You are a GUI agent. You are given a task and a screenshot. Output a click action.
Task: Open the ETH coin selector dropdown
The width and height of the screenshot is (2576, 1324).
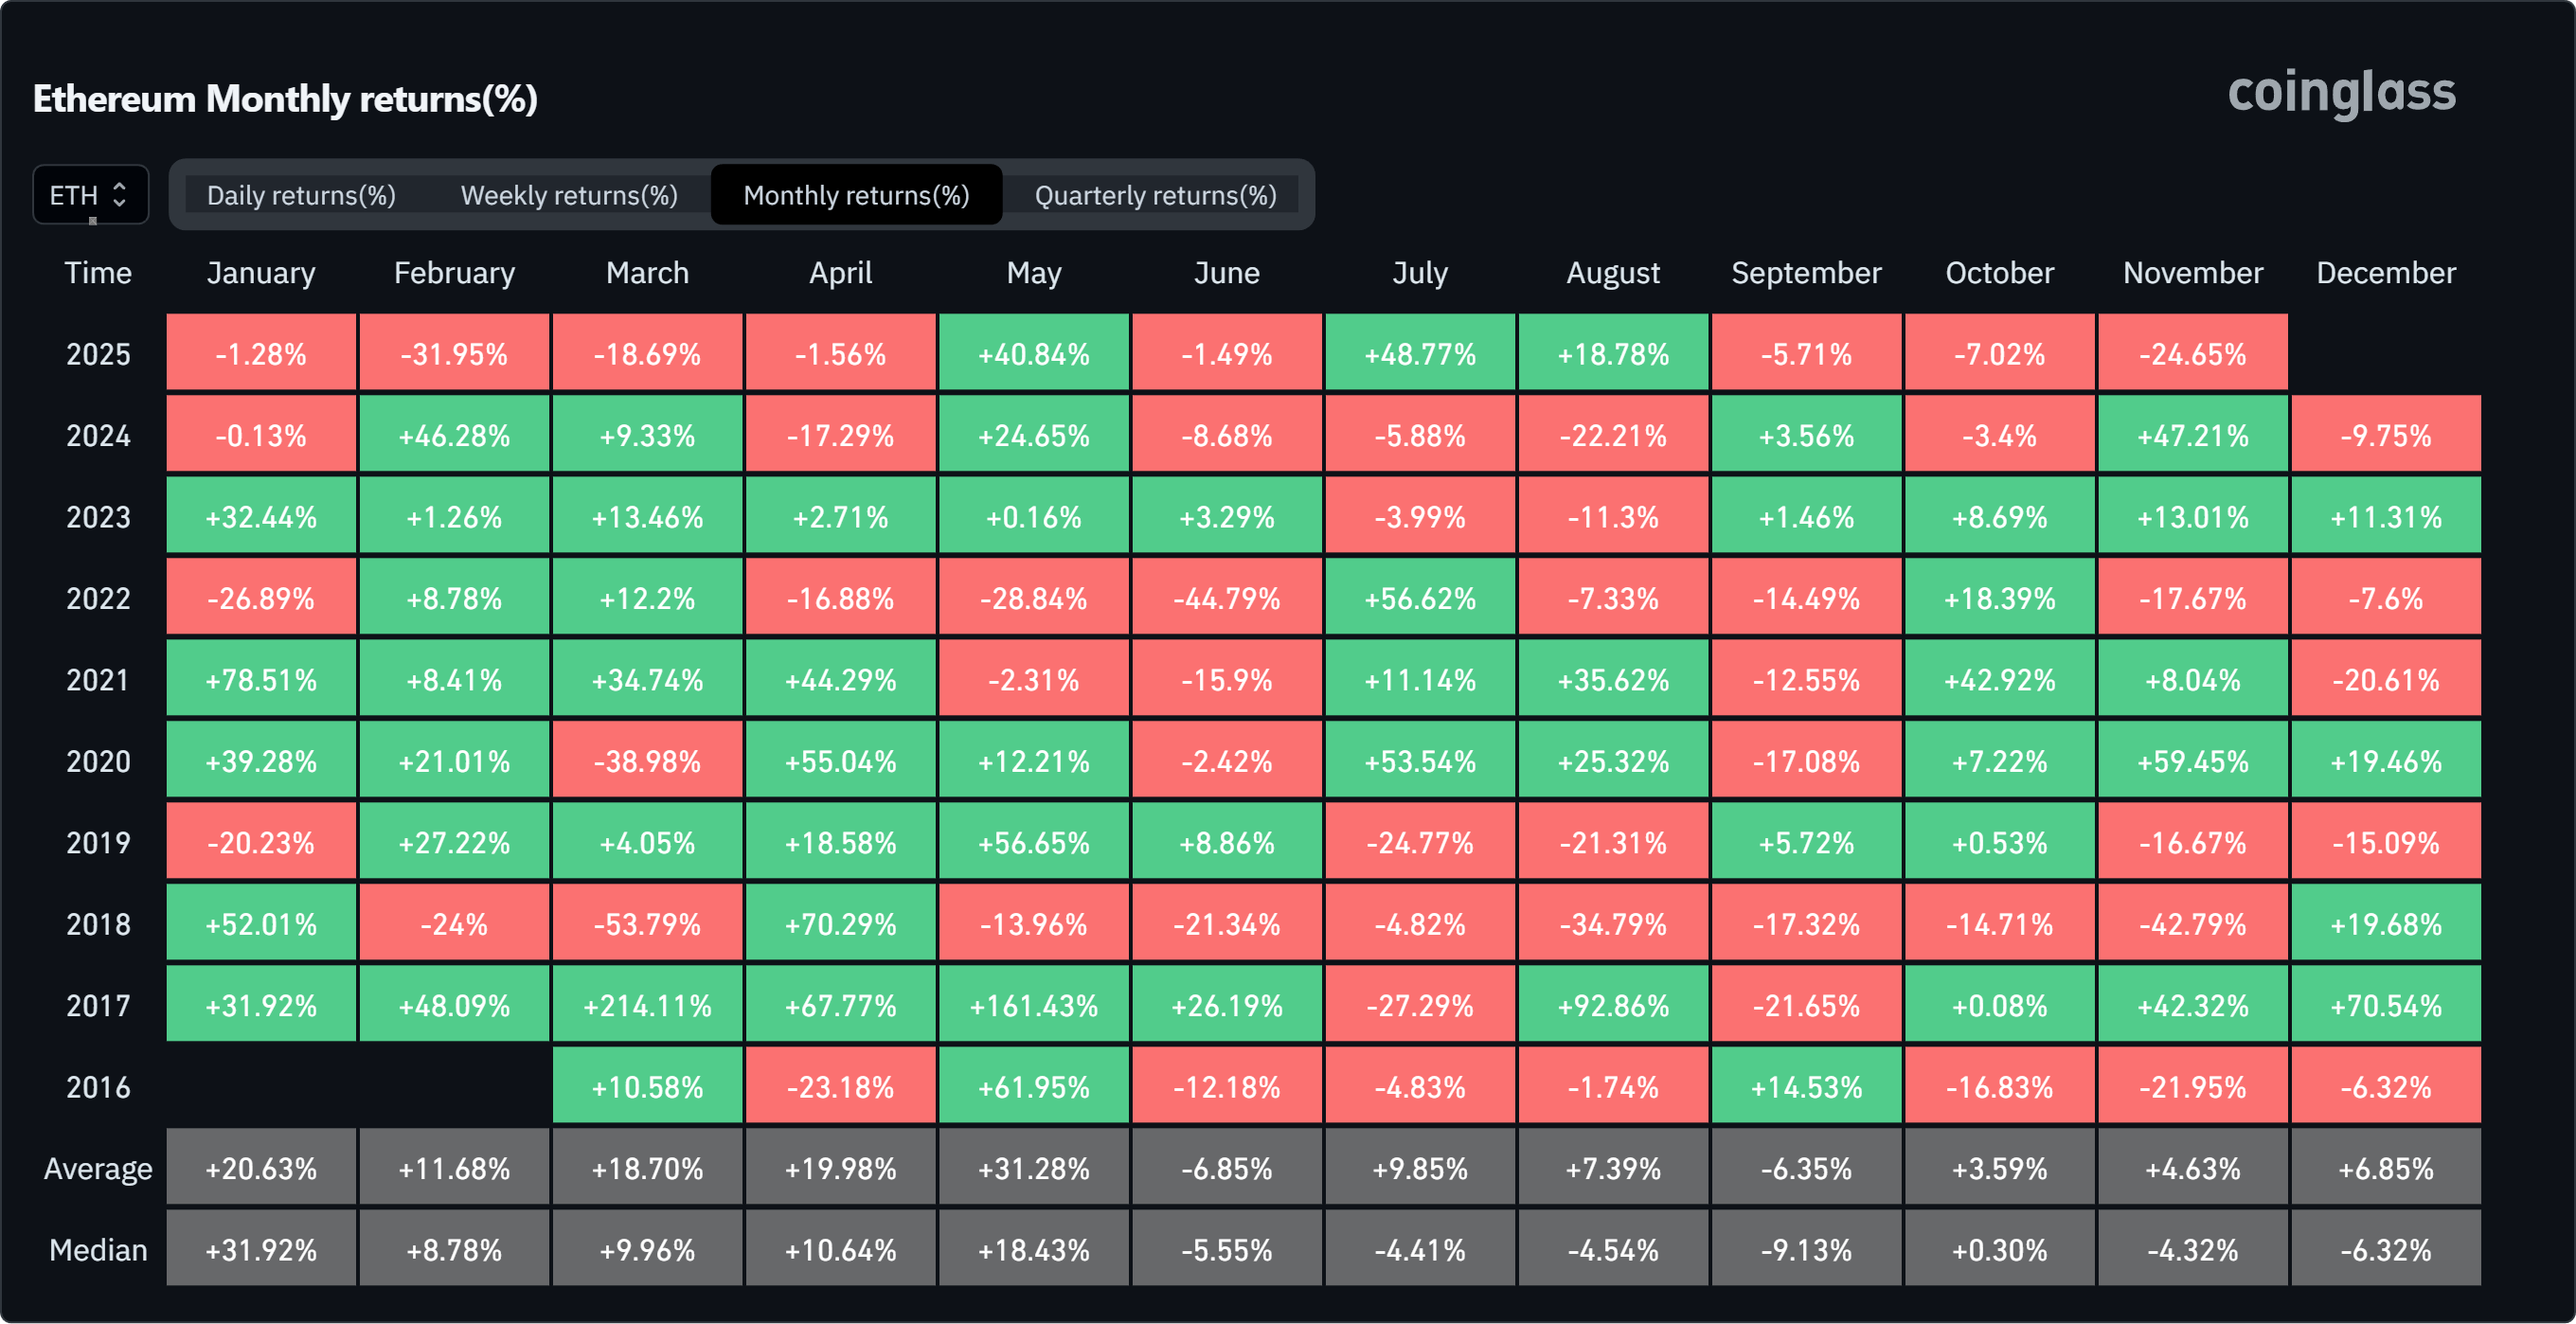89,194
